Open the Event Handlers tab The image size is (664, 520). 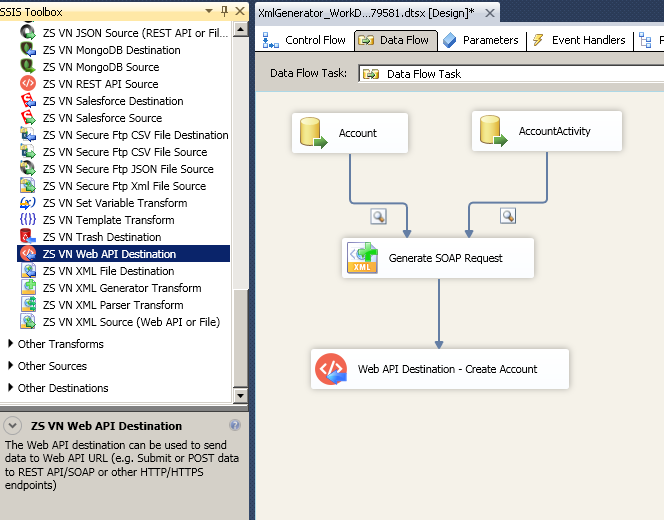coord(579,40)
